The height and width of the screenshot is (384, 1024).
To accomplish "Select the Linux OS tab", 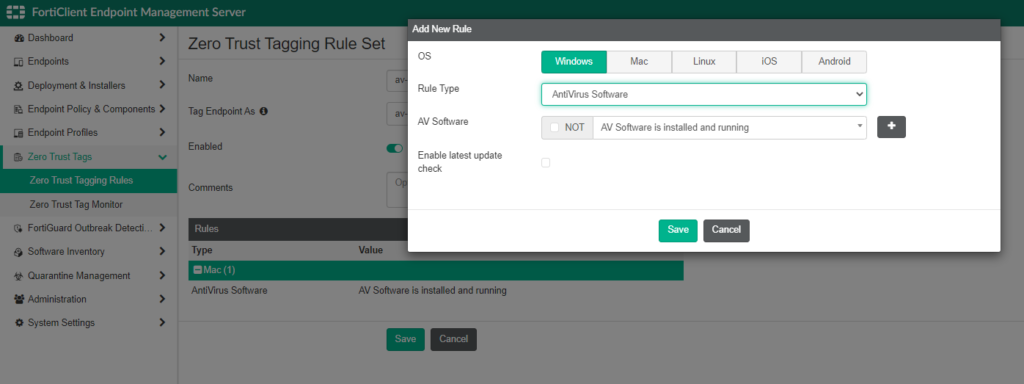I will tap(704, 61).
